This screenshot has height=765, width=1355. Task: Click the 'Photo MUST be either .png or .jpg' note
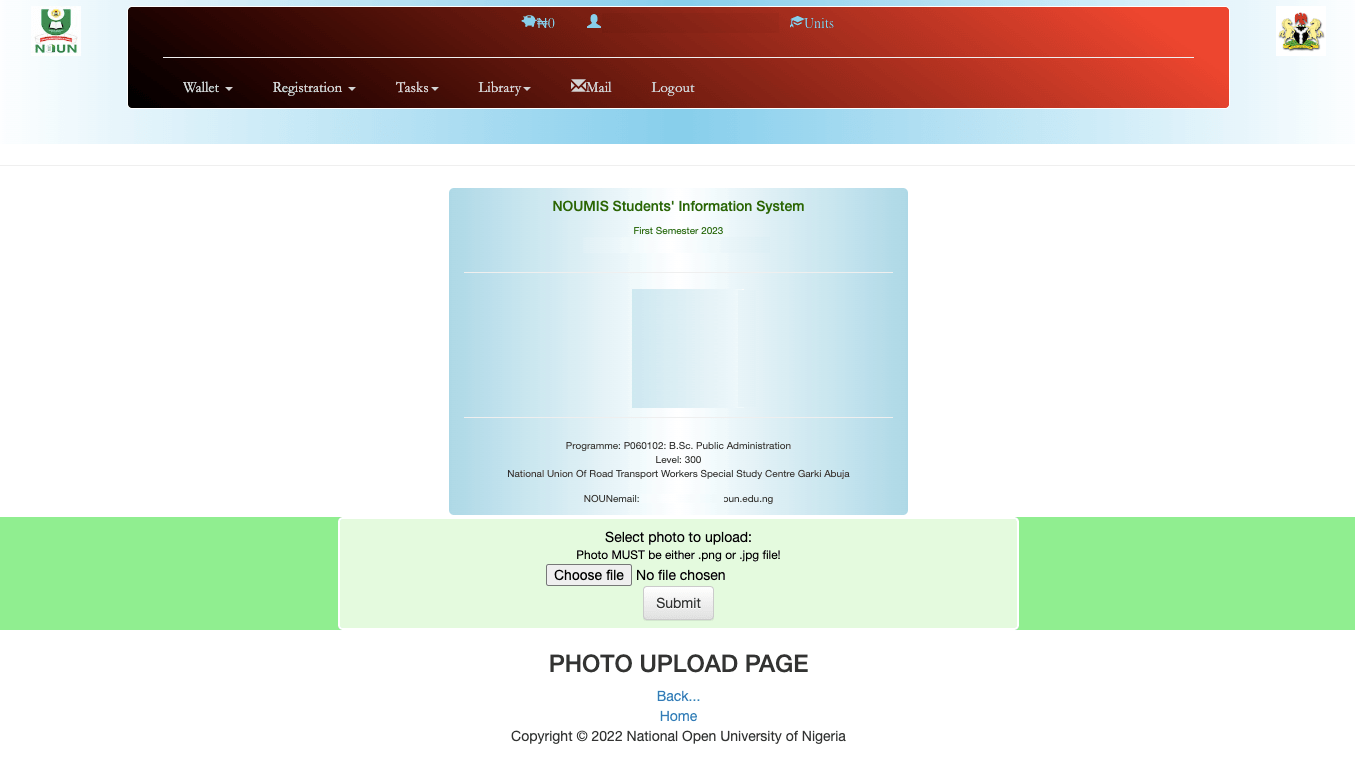click(x=678, y=555)
